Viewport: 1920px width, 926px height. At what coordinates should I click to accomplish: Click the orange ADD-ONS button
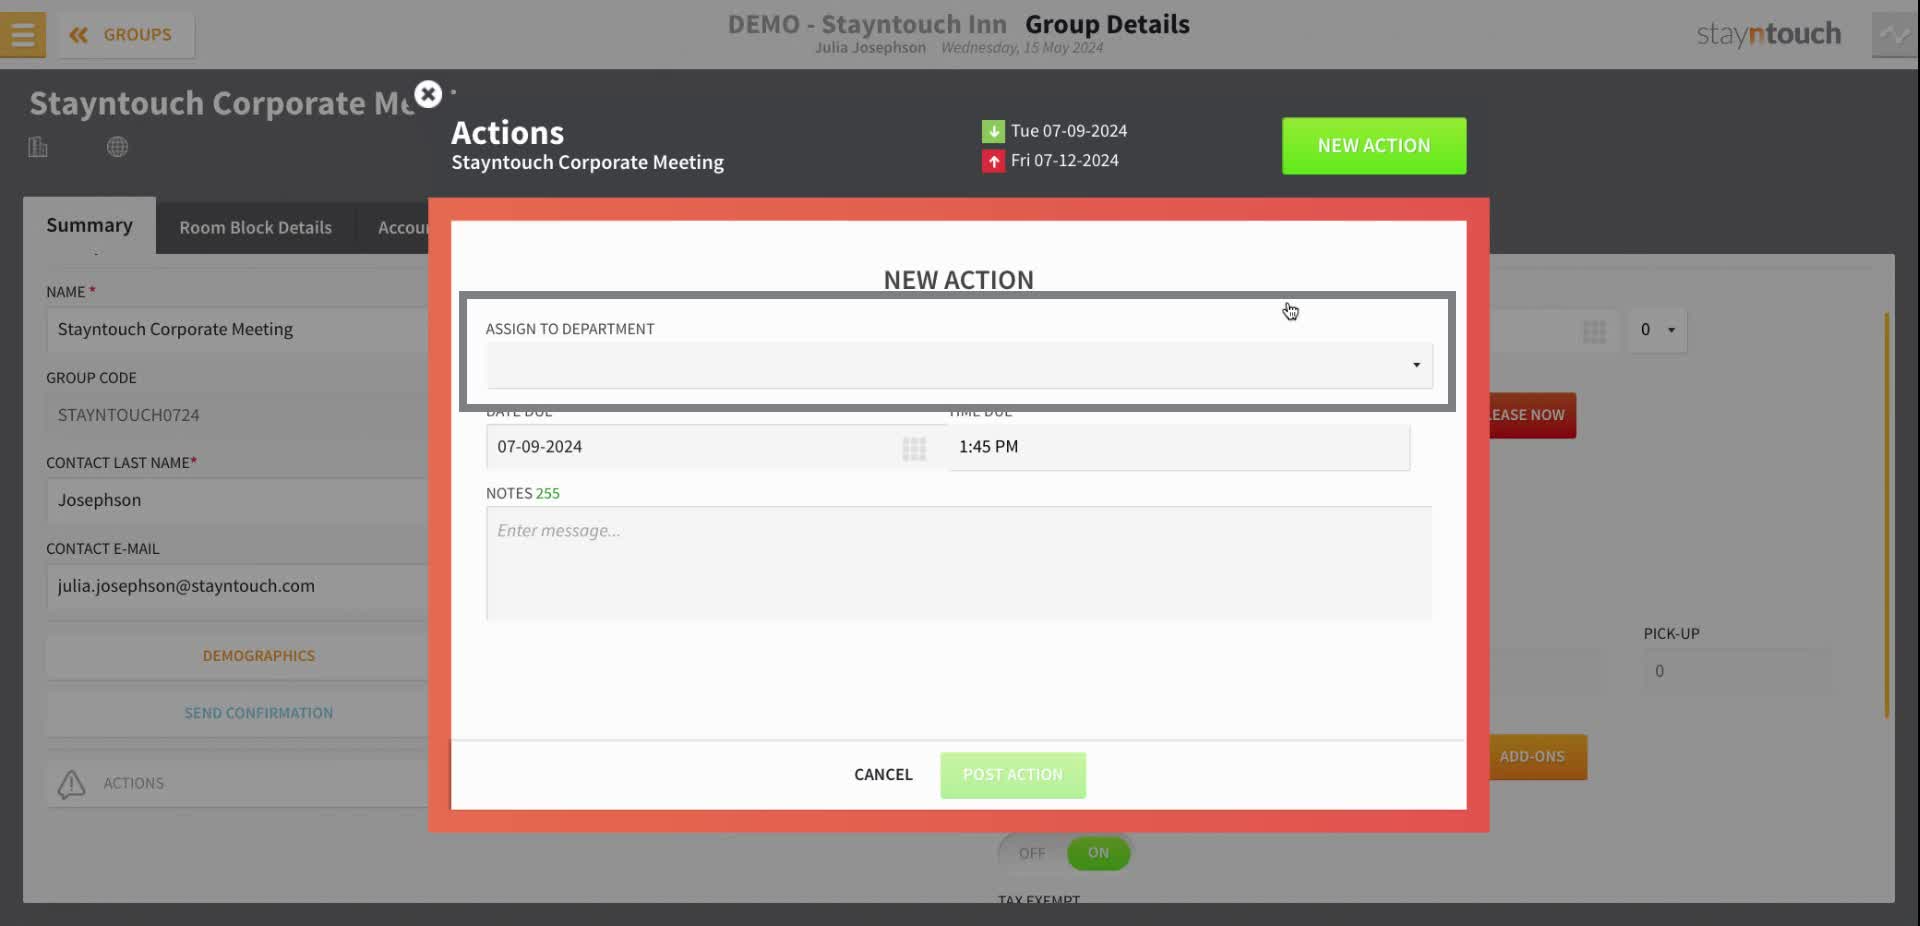coord(1537,757)
